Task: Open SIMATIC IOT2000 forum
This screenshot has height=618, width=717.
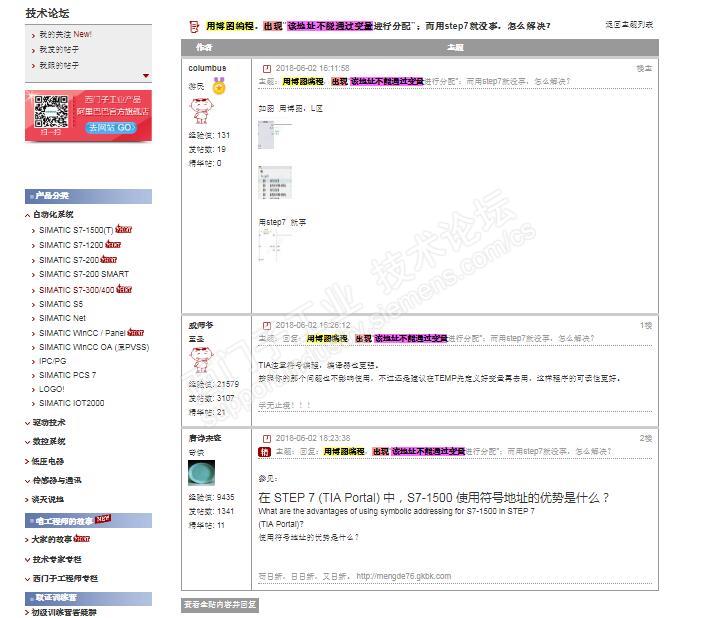Action: pos(71,403)
